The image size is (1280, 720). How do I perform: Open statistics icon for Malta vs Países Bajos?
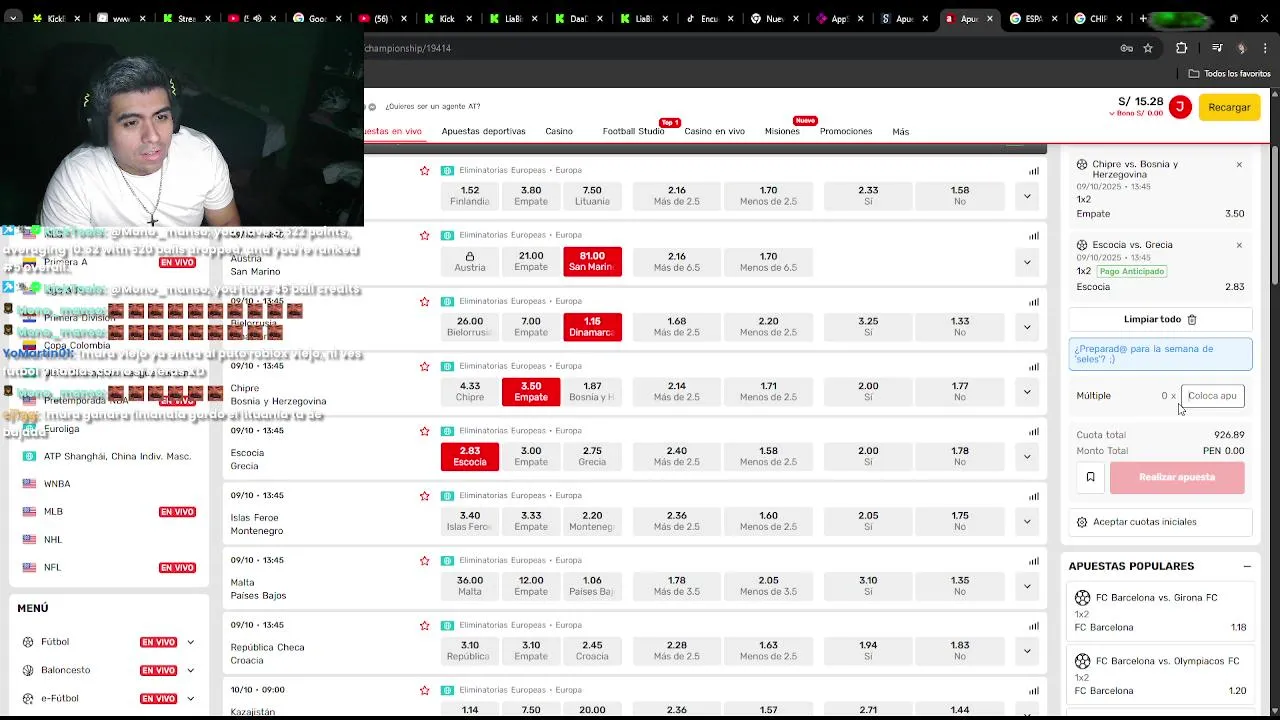(1034, 561)
